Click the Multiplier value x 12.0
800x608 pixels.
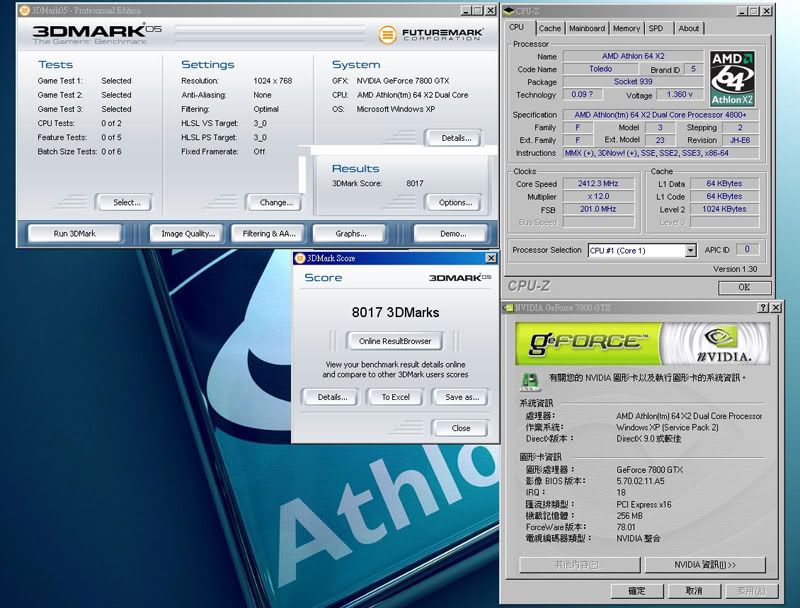(598, 196)
